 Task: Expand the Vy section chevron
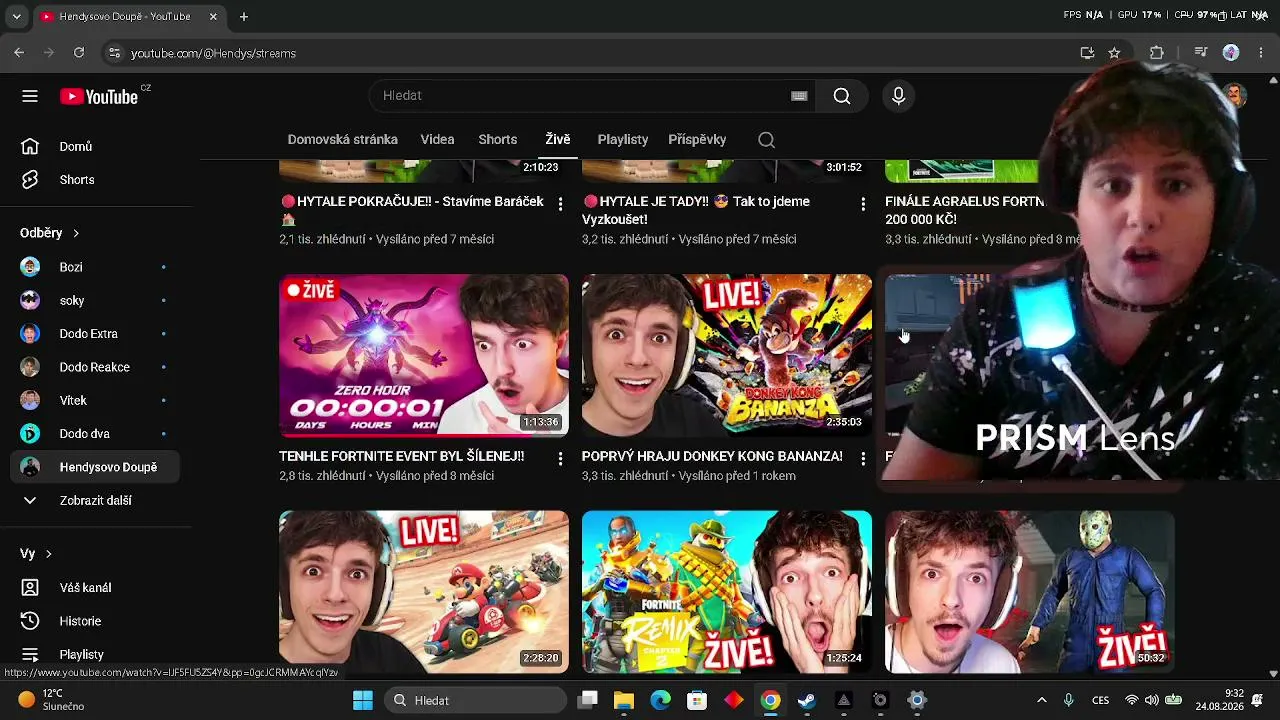(x=48, y=554)
